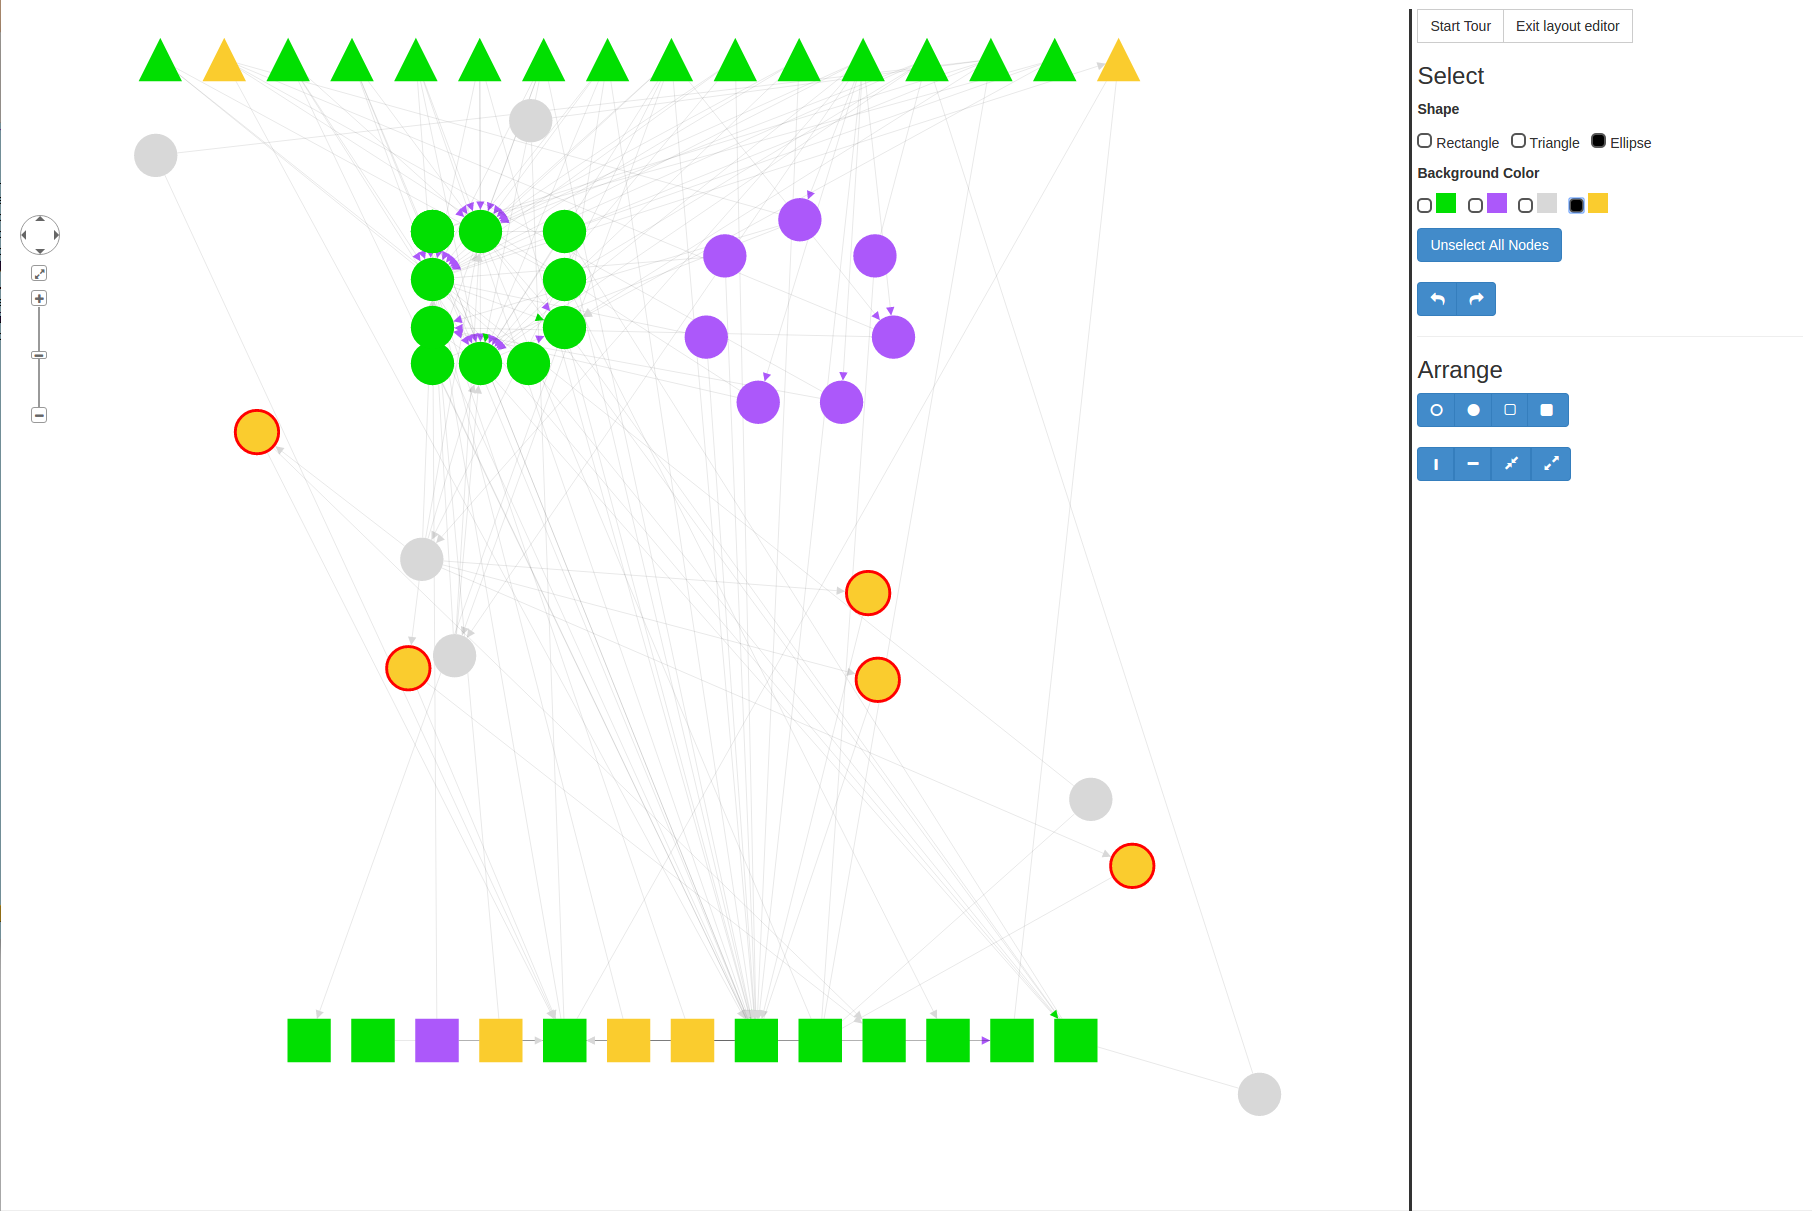Arrange nodes in hollow circle layout
The width and height of the screenshot is (1812, 1211).
1436,410
